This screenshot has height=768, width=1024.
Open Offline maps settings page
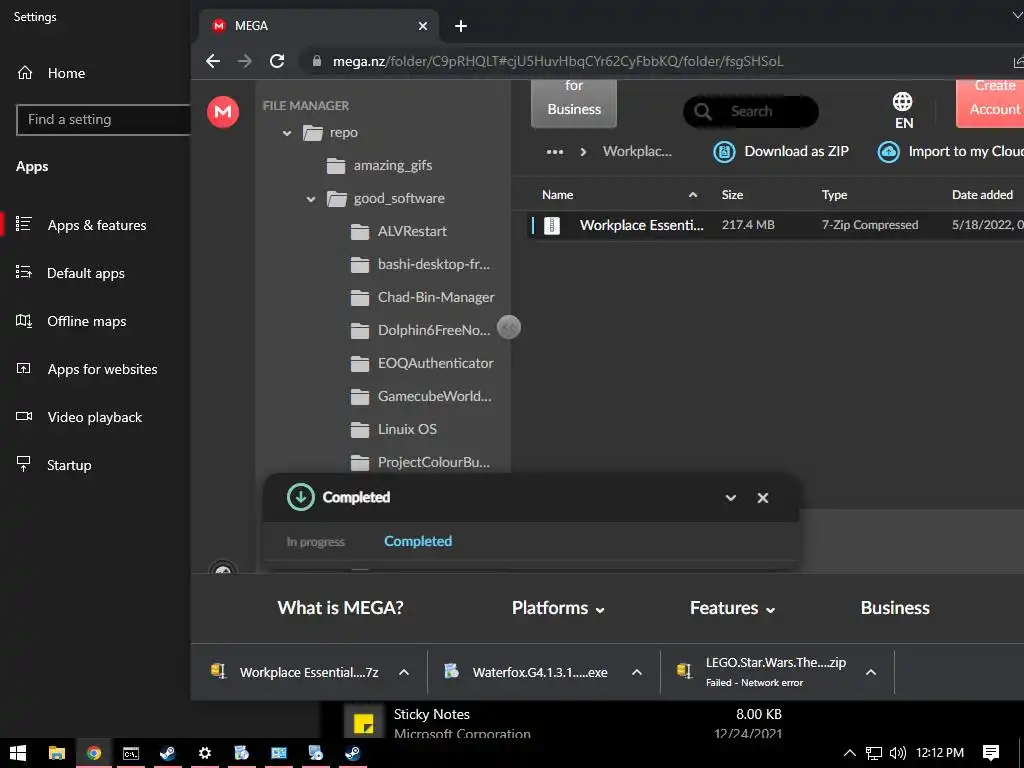click(x=86, y=321)
